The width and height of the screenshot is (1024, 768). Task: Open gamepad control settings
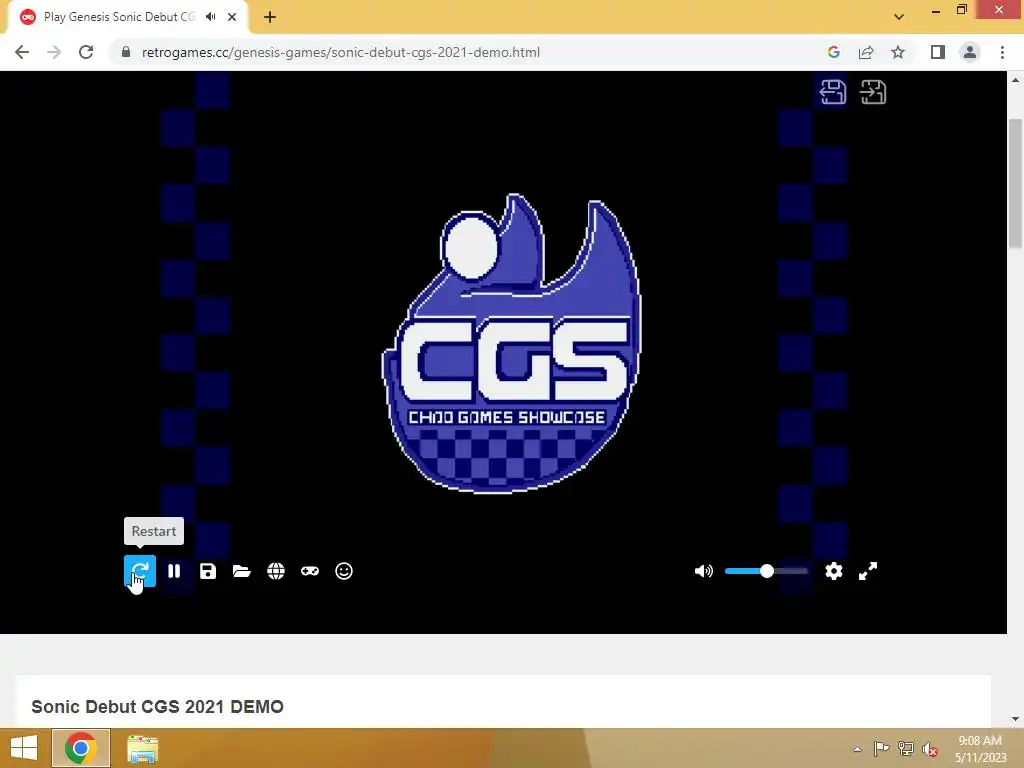click(x=310, y=571)
